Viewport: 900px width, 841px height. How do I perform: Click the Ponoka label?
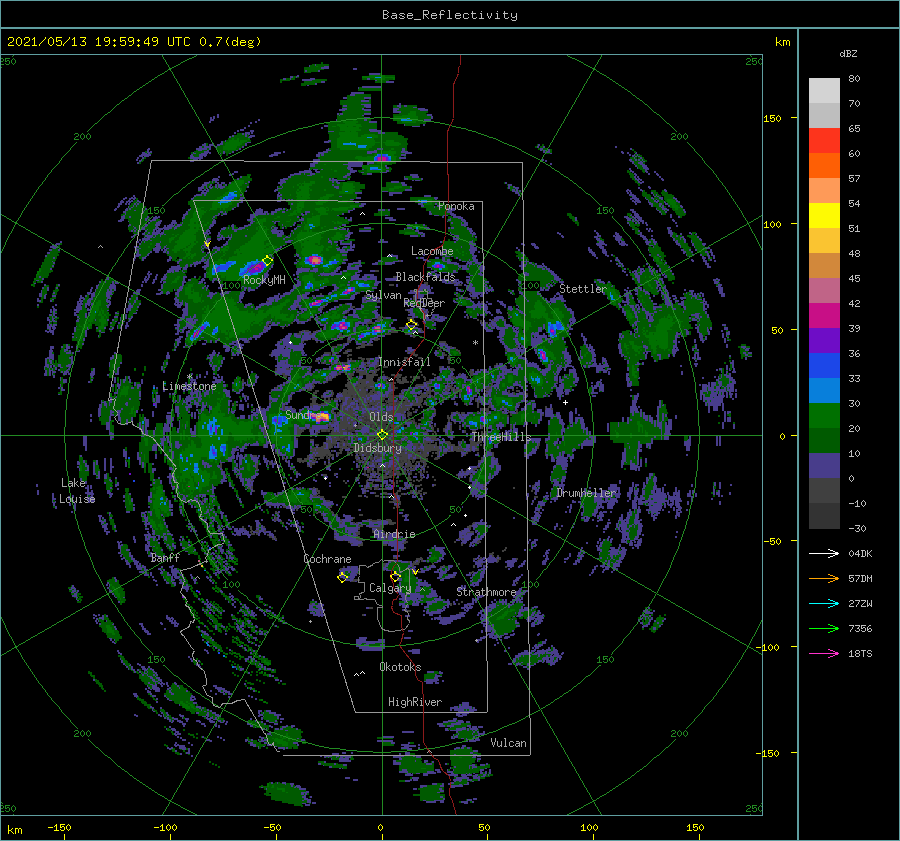pos(456,206)
